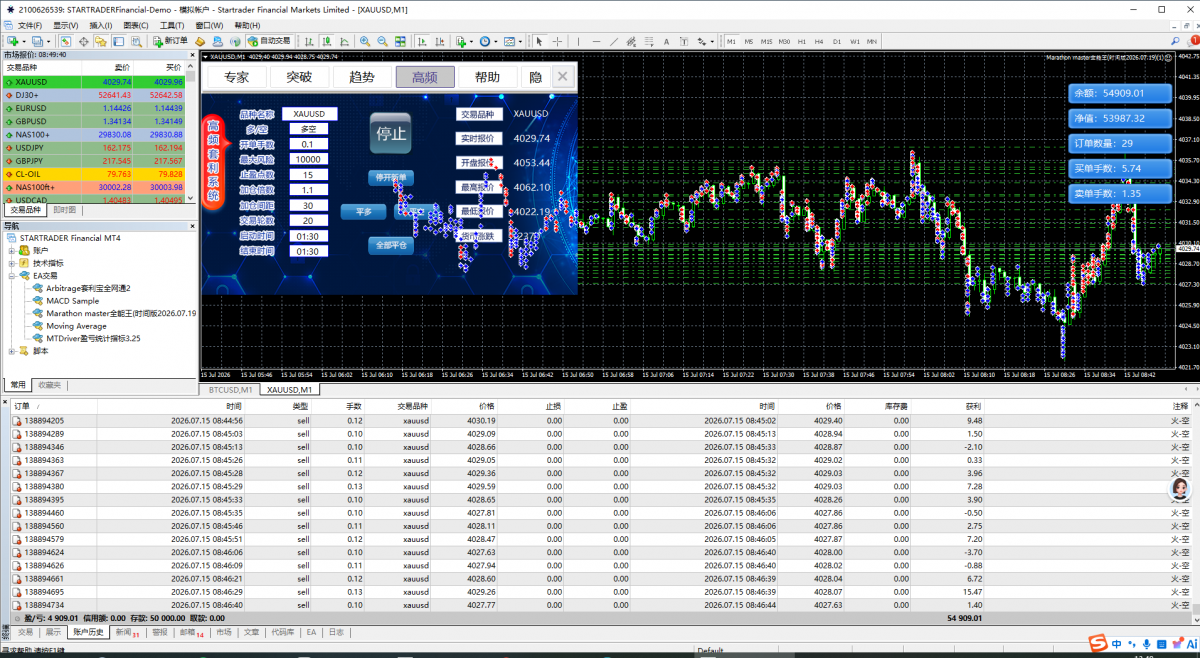The height and width of the screenshot is (658, 1200).
Task: Select the horizontal line drawing tool
Action: pyautogui.click(x=596, y=41)
